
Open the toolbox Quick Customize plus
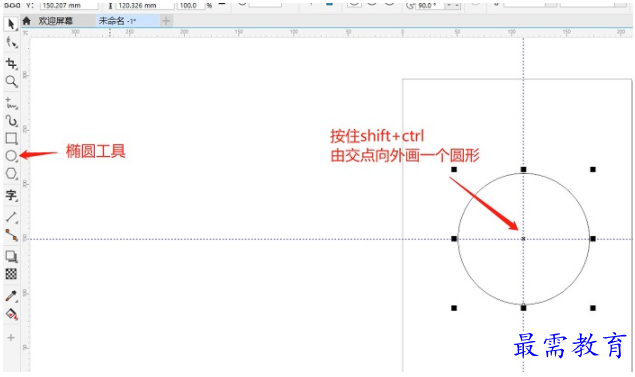[x=11, y=337]
